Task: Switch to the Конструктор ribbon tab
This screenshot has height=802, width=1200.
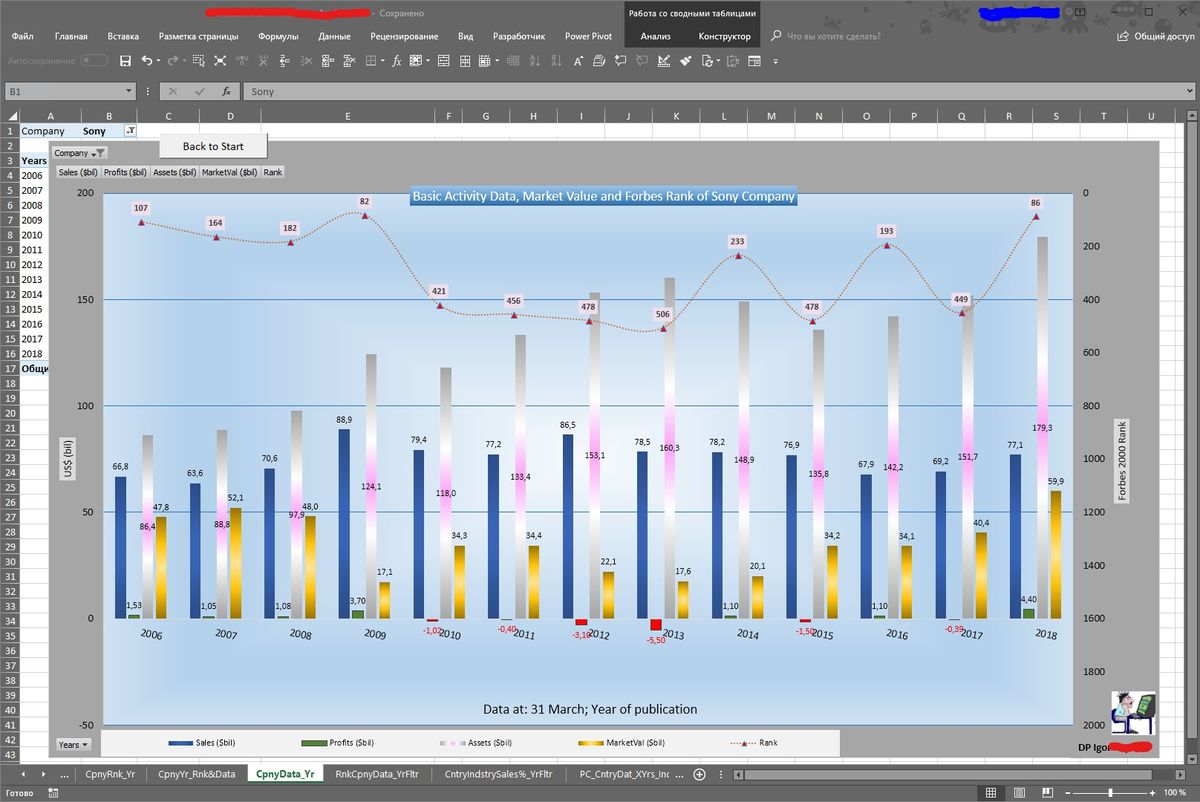Action: (x=724, y=36)
